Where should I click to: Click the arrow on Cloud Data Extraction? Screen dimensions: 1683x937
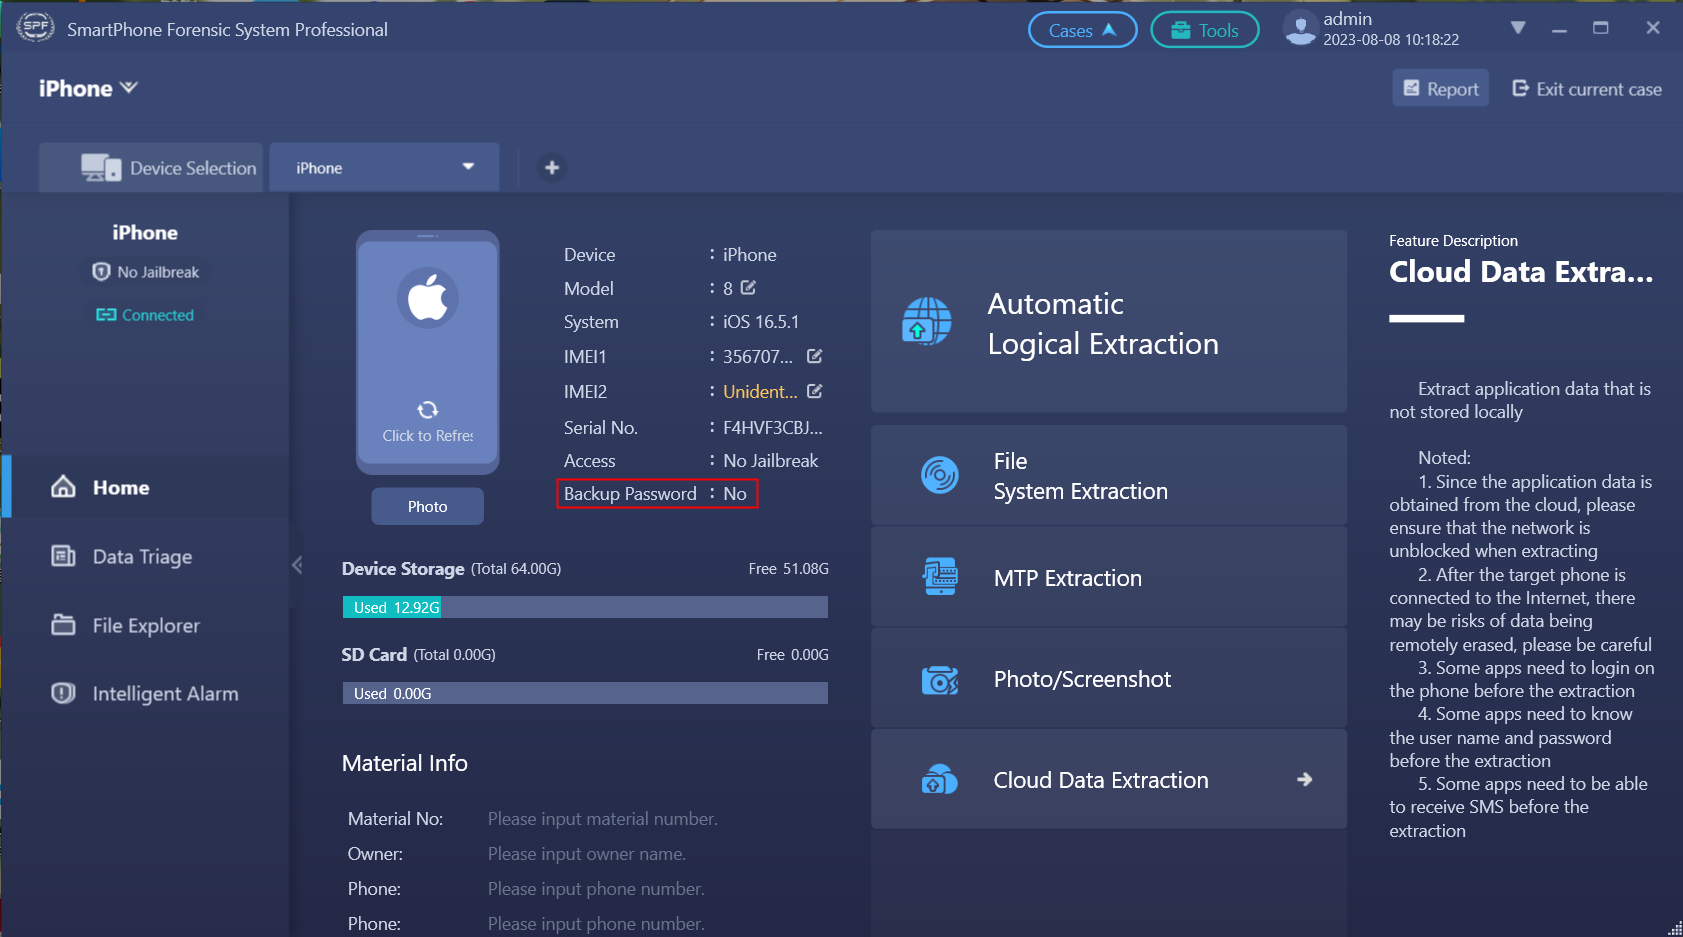tap(1304, 779)
